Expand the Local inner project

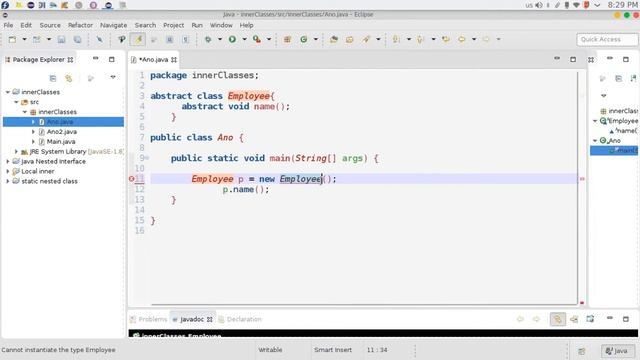(x=8, y=171)
